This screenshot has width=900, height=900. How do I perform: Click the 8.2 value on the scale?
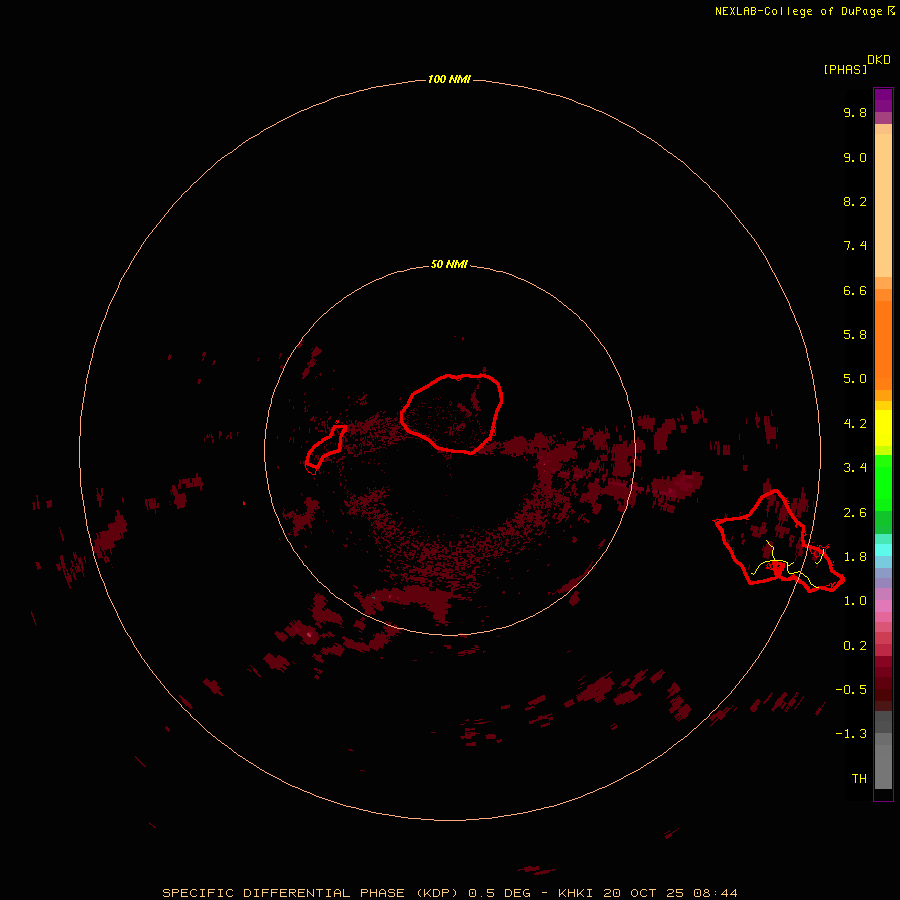pos(855,201)
